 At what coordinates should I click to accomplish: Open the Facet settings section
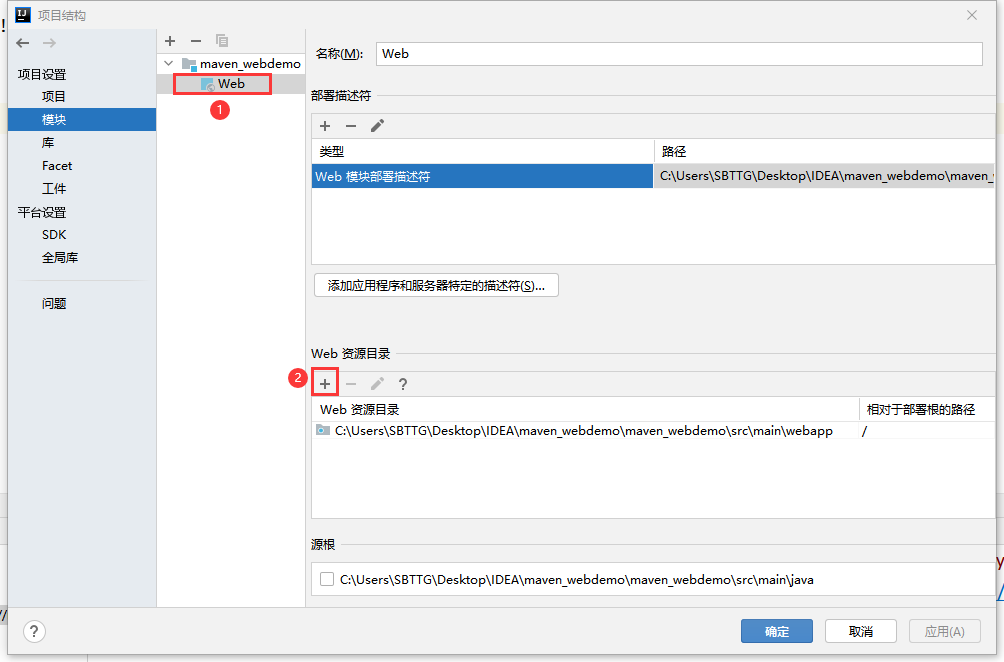coord(57,166)
